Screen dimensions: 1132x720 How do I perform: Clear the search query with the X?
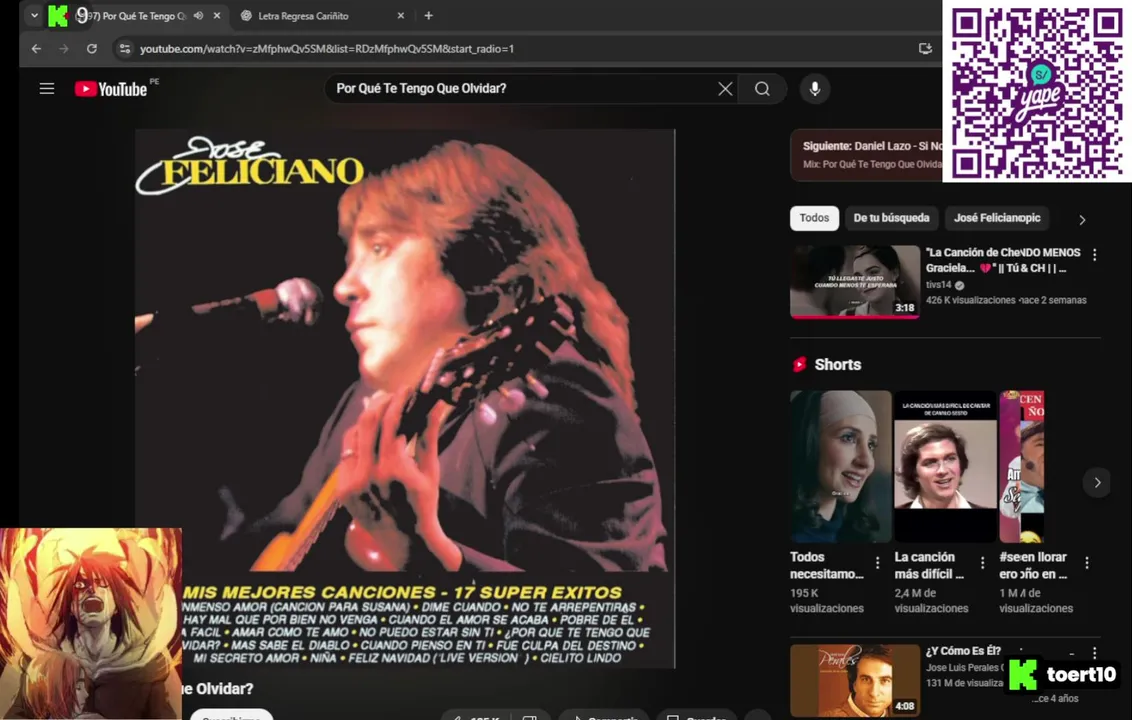(x=725, y=88)
